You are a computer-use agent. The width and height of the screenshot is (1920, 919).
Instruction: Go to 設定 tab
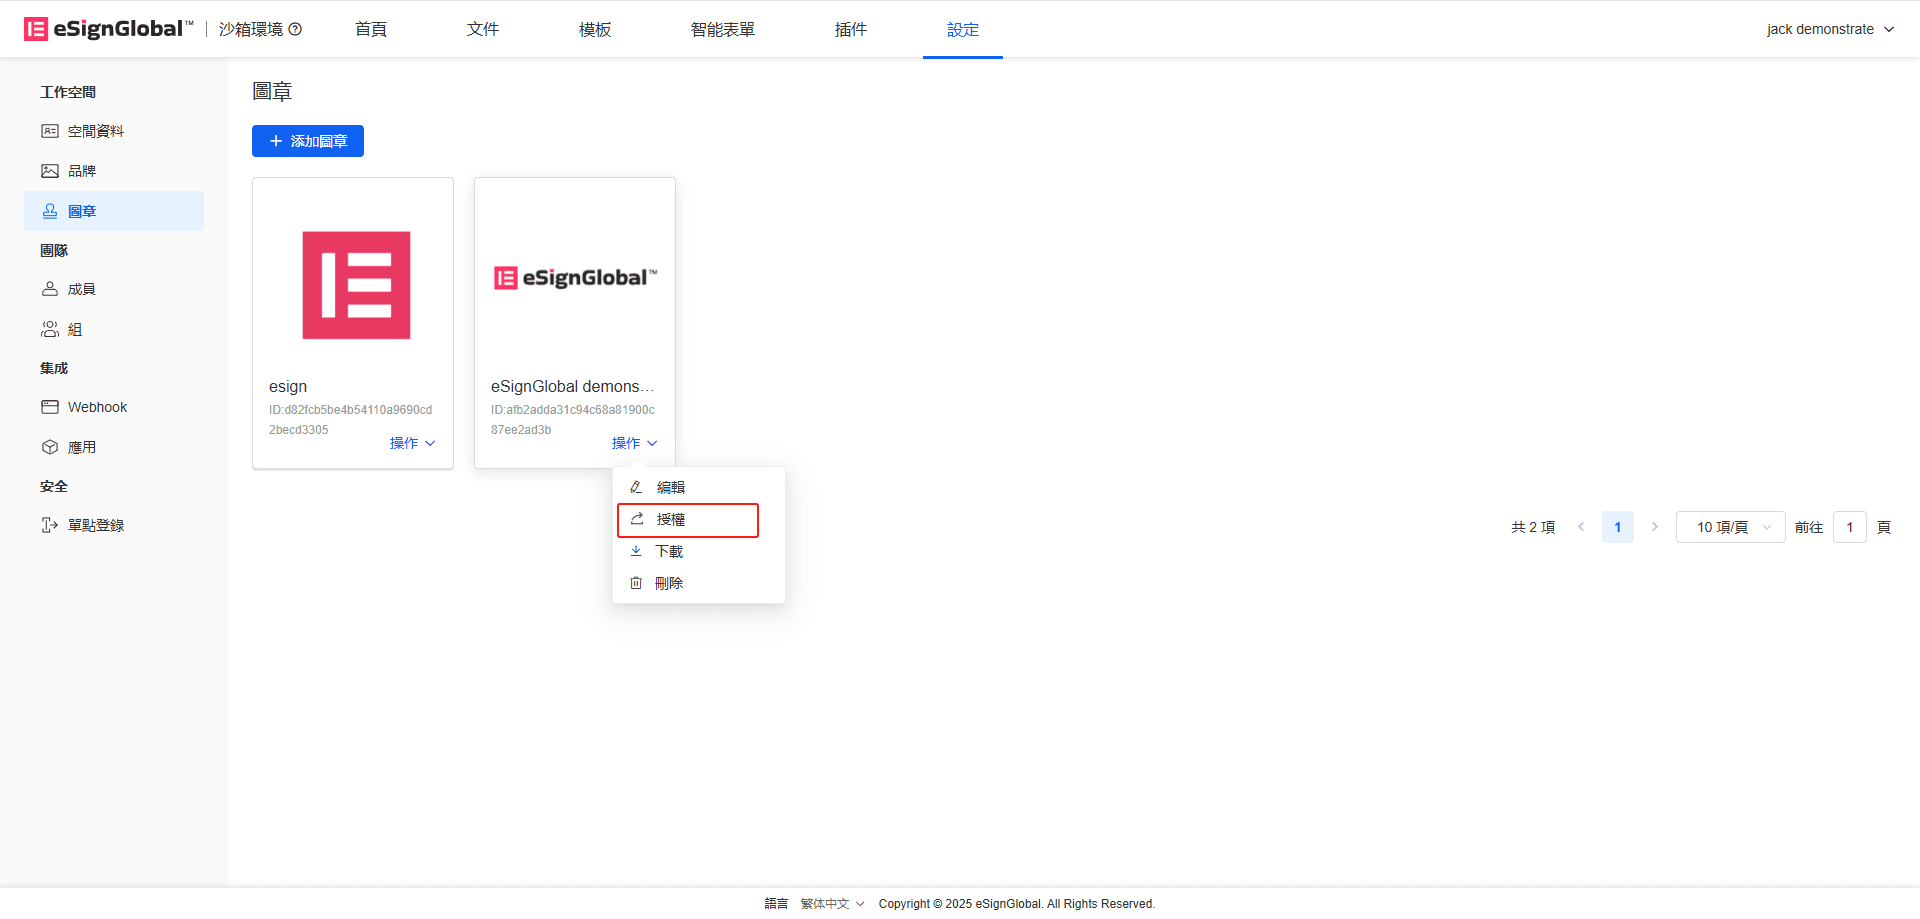click(x=963, y=30)
